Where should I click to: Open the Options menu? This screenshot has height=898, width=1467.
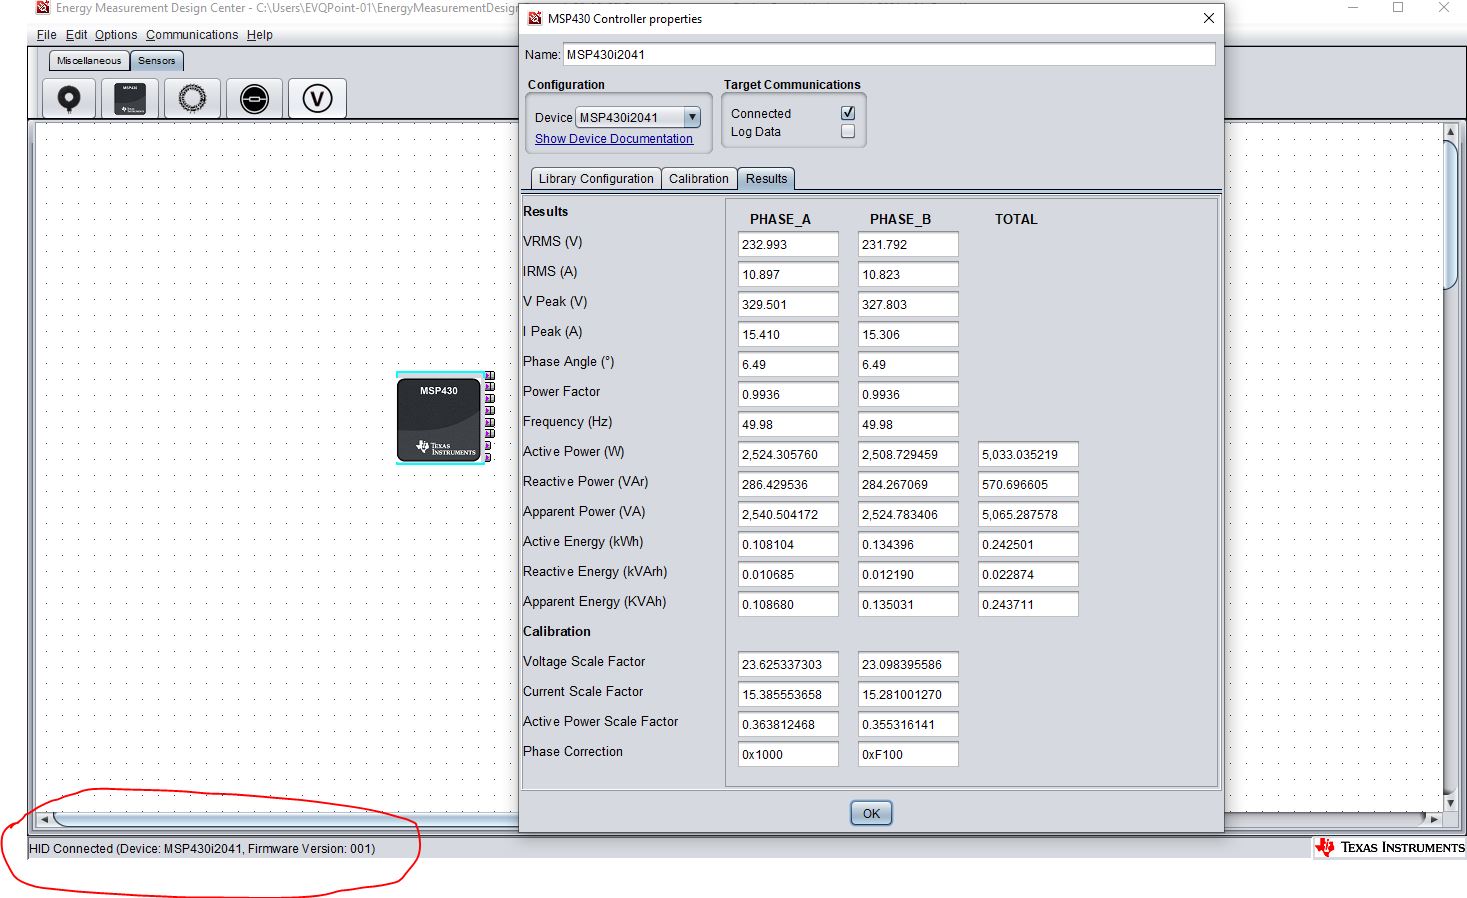115,34
